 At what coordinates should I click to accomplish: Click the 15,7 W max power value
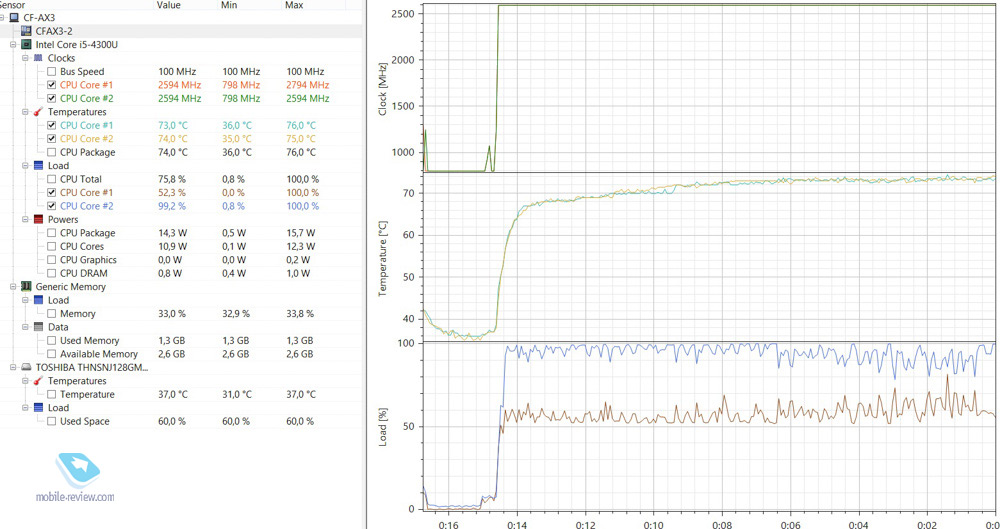pos(300,233)
